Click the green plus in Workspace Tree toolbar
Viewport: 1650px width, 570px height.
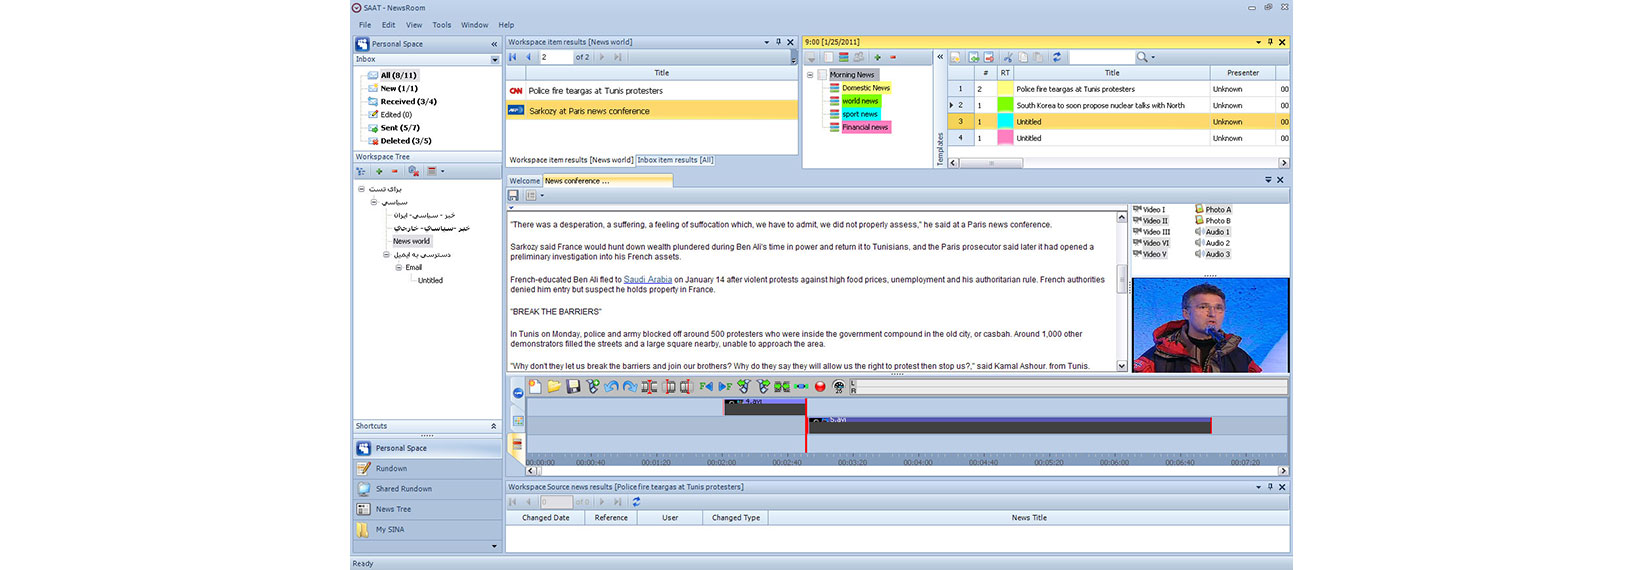[x=379, y=171]
